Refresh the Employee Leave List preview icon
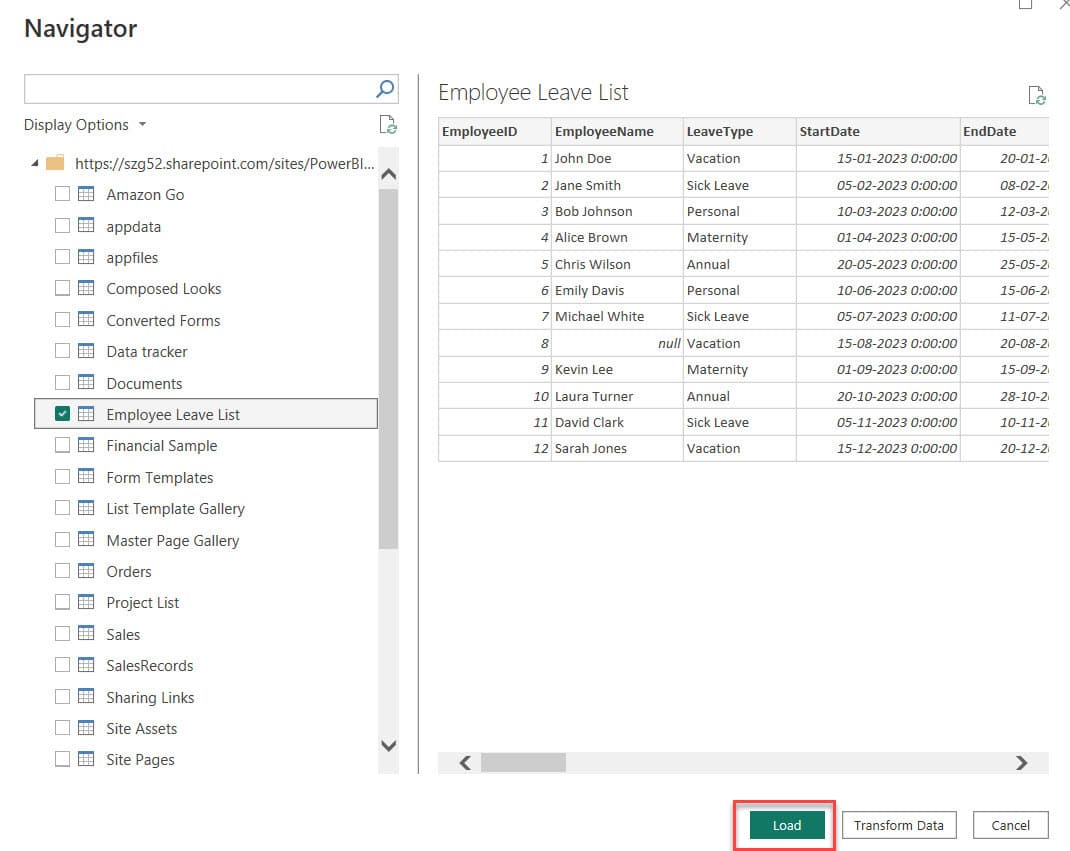The height and width of the screenshot is (851, 1070). tap(1037, 95)
